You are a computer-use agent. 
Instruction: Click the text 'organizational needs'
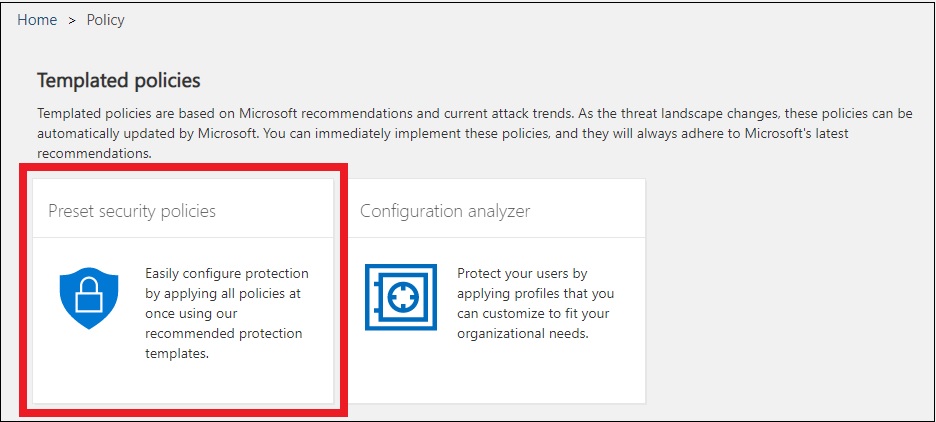point(523,334)
